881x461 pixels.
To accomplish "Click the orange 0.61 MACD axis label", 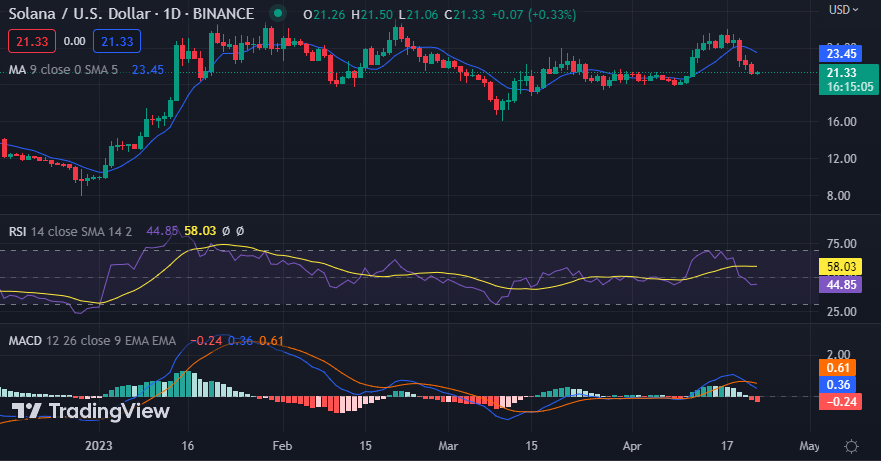I will (x=838, y=368).
